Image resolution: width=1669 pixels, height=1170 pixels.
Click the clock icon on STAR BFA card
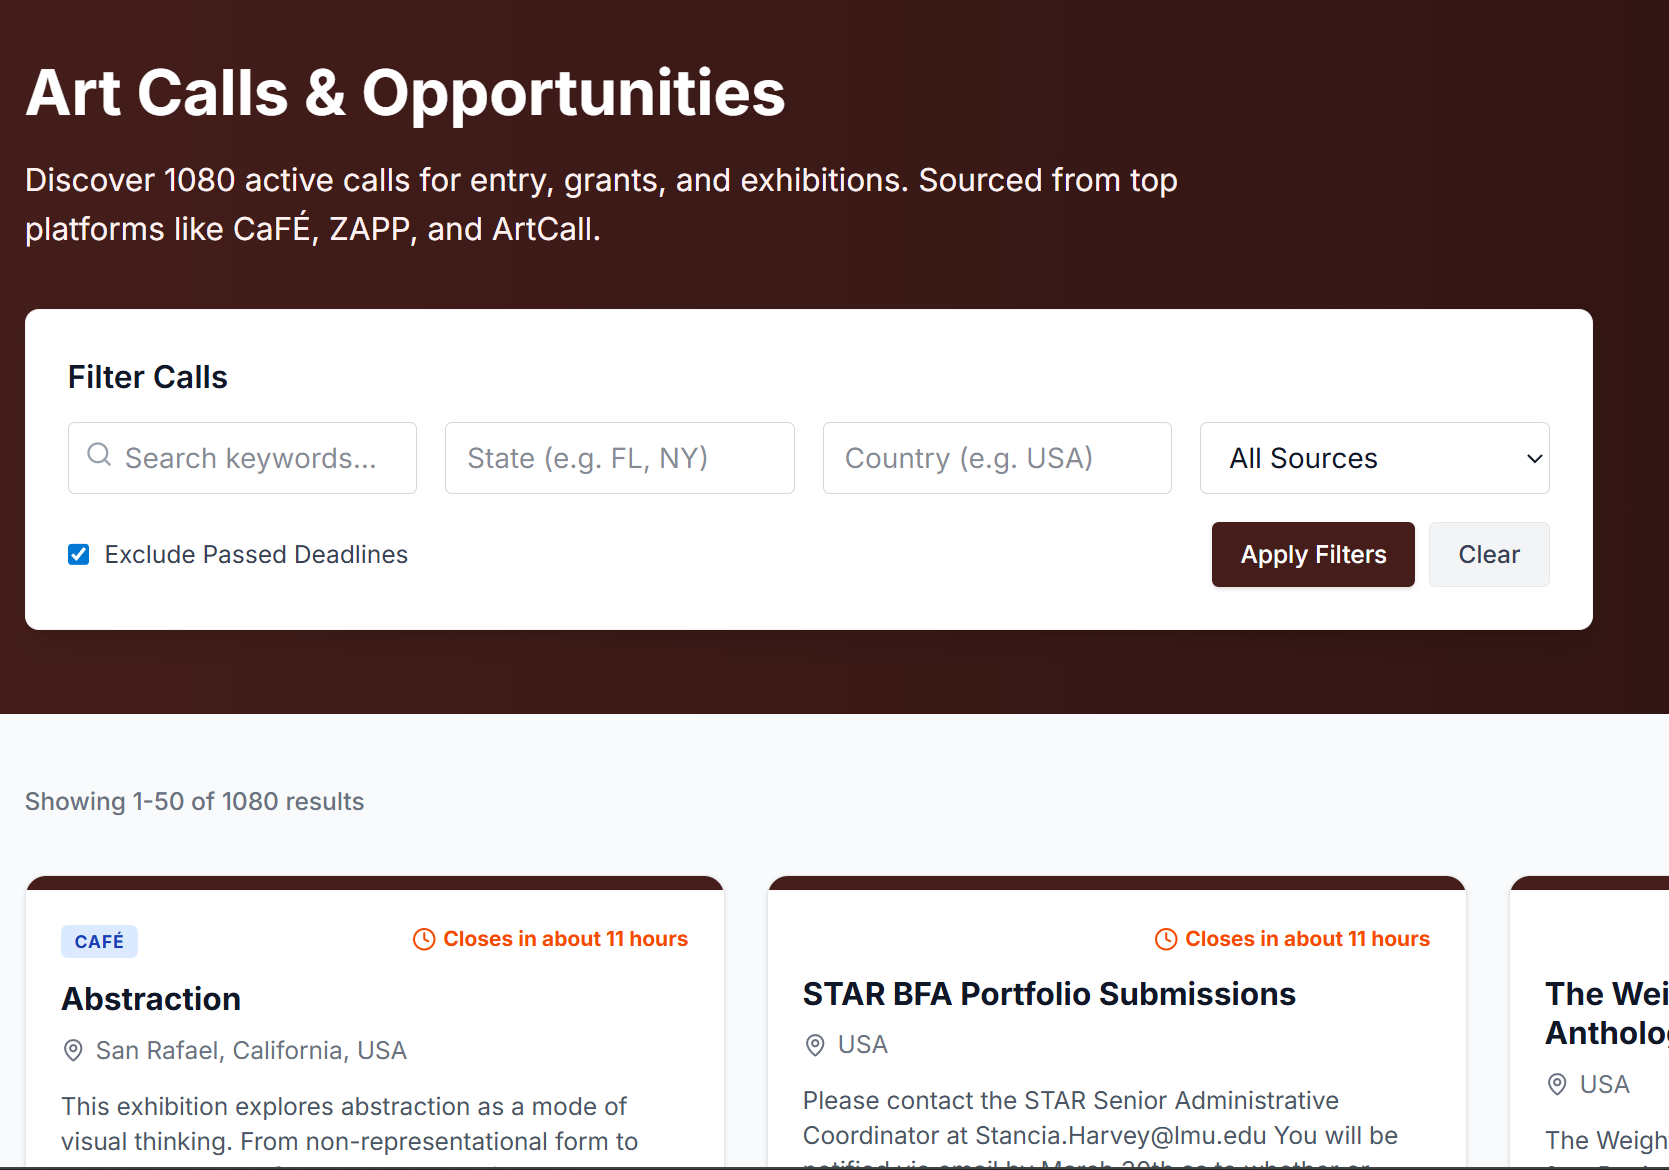tap(1166, 940)
